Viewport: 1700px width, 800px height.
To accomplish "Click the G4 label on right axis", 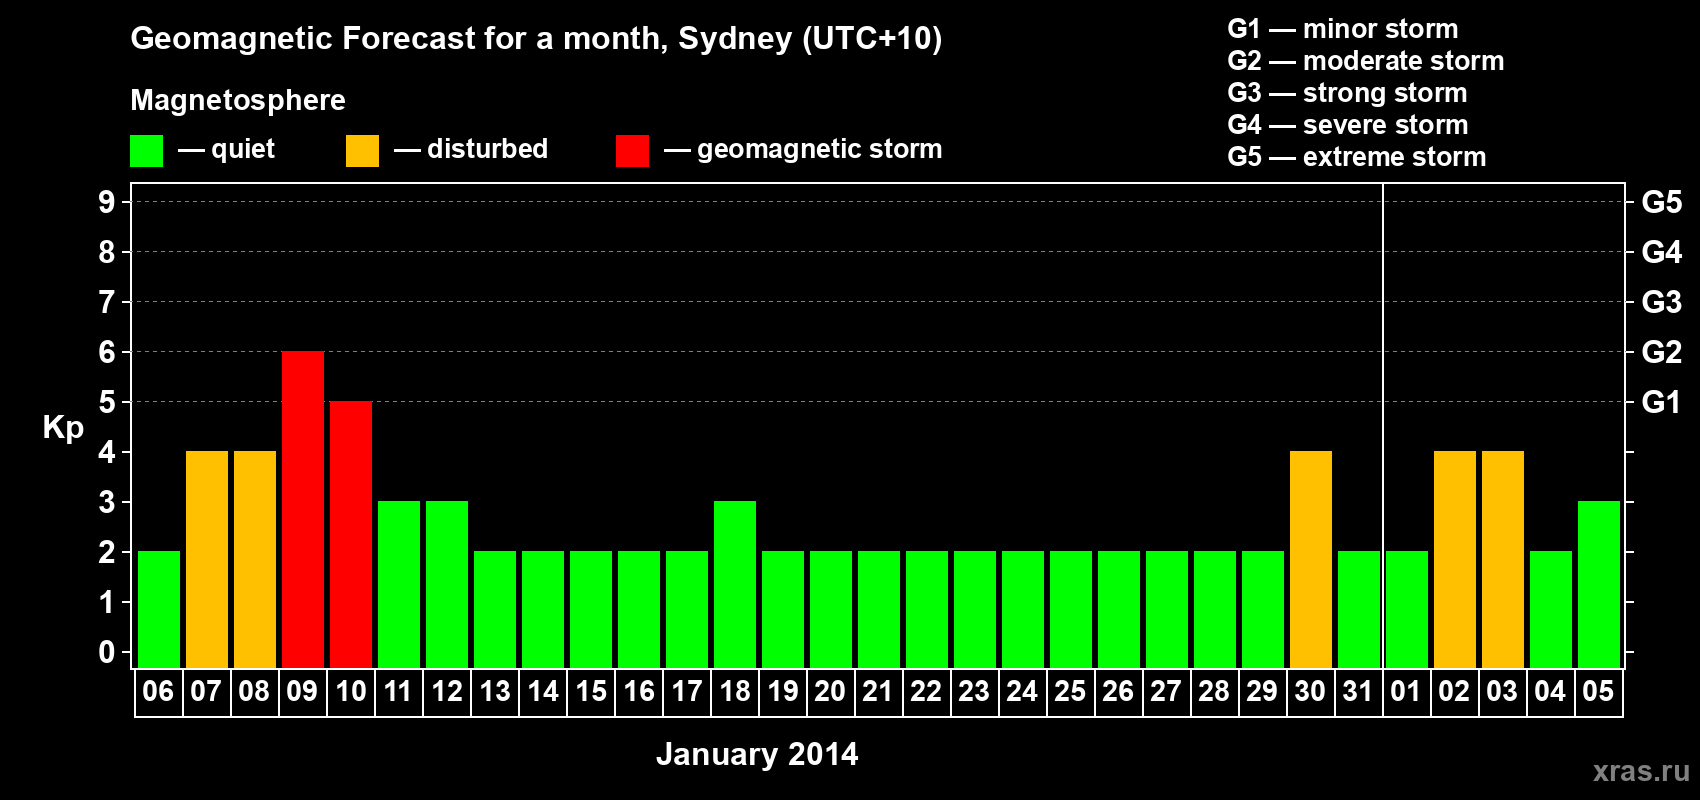I will 1662,252.
